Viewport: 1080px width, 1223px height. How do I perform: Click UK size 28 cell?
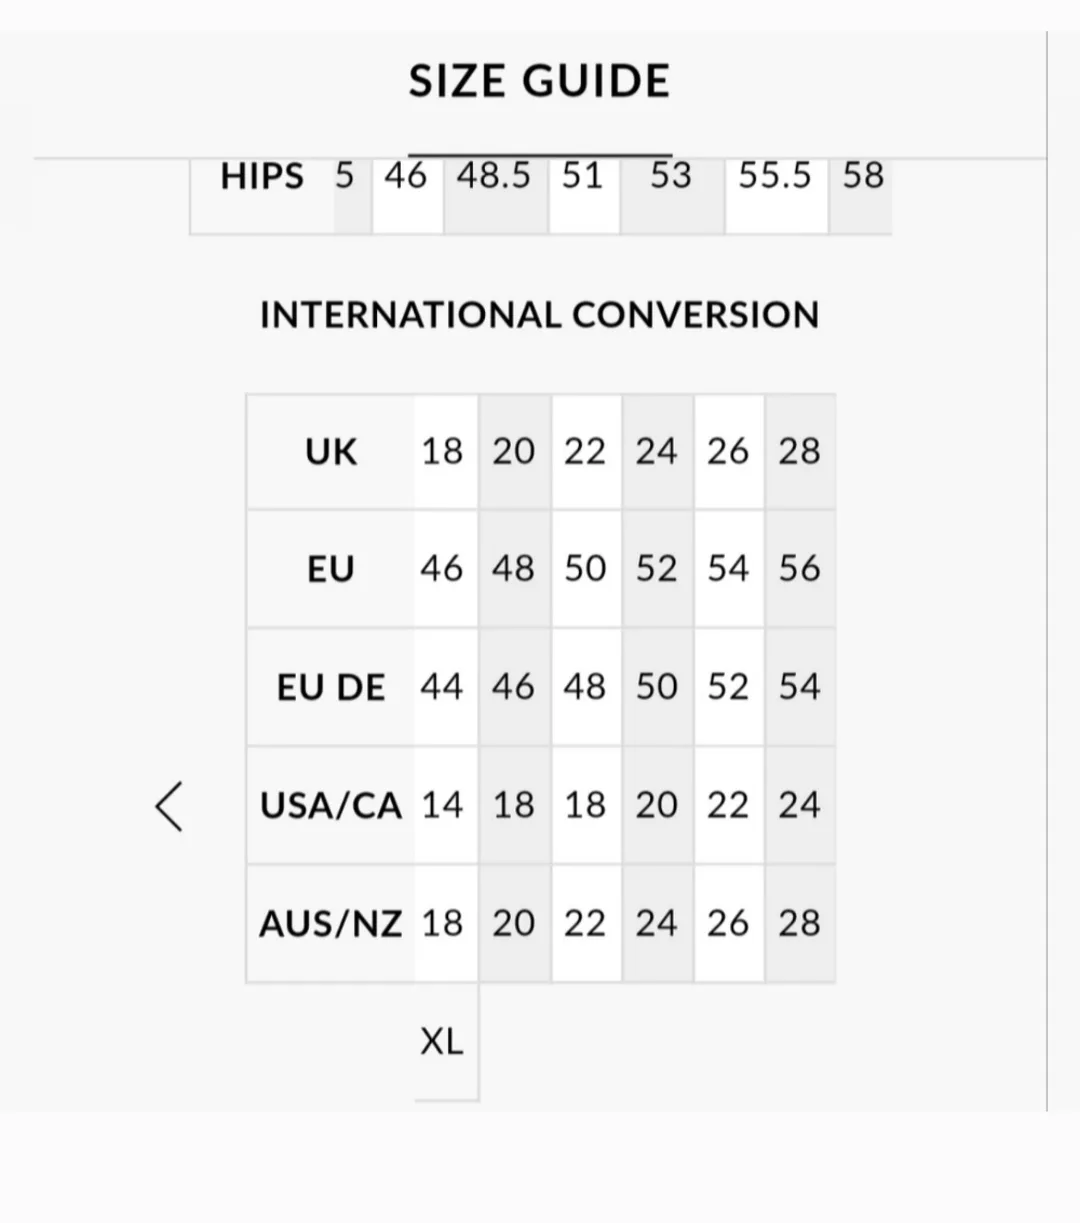[x=800, y=452]
